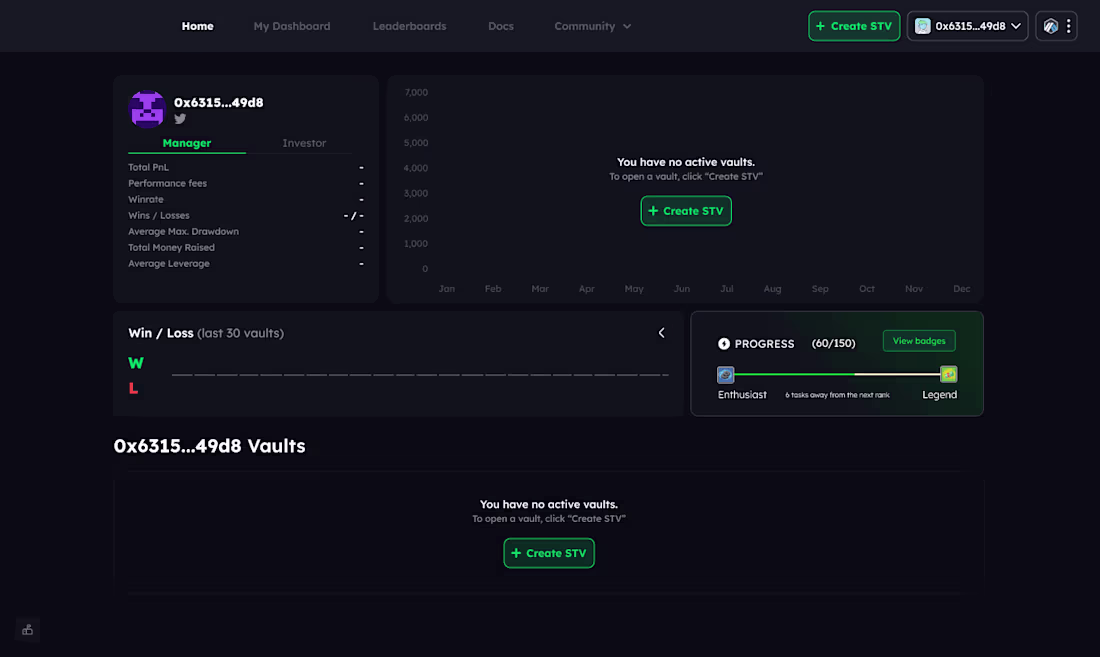The height and width of the screenshot is (657, 1100).
Task: Click the thumbs-up icon in the bottom corner
Action: tap(27, 629)
